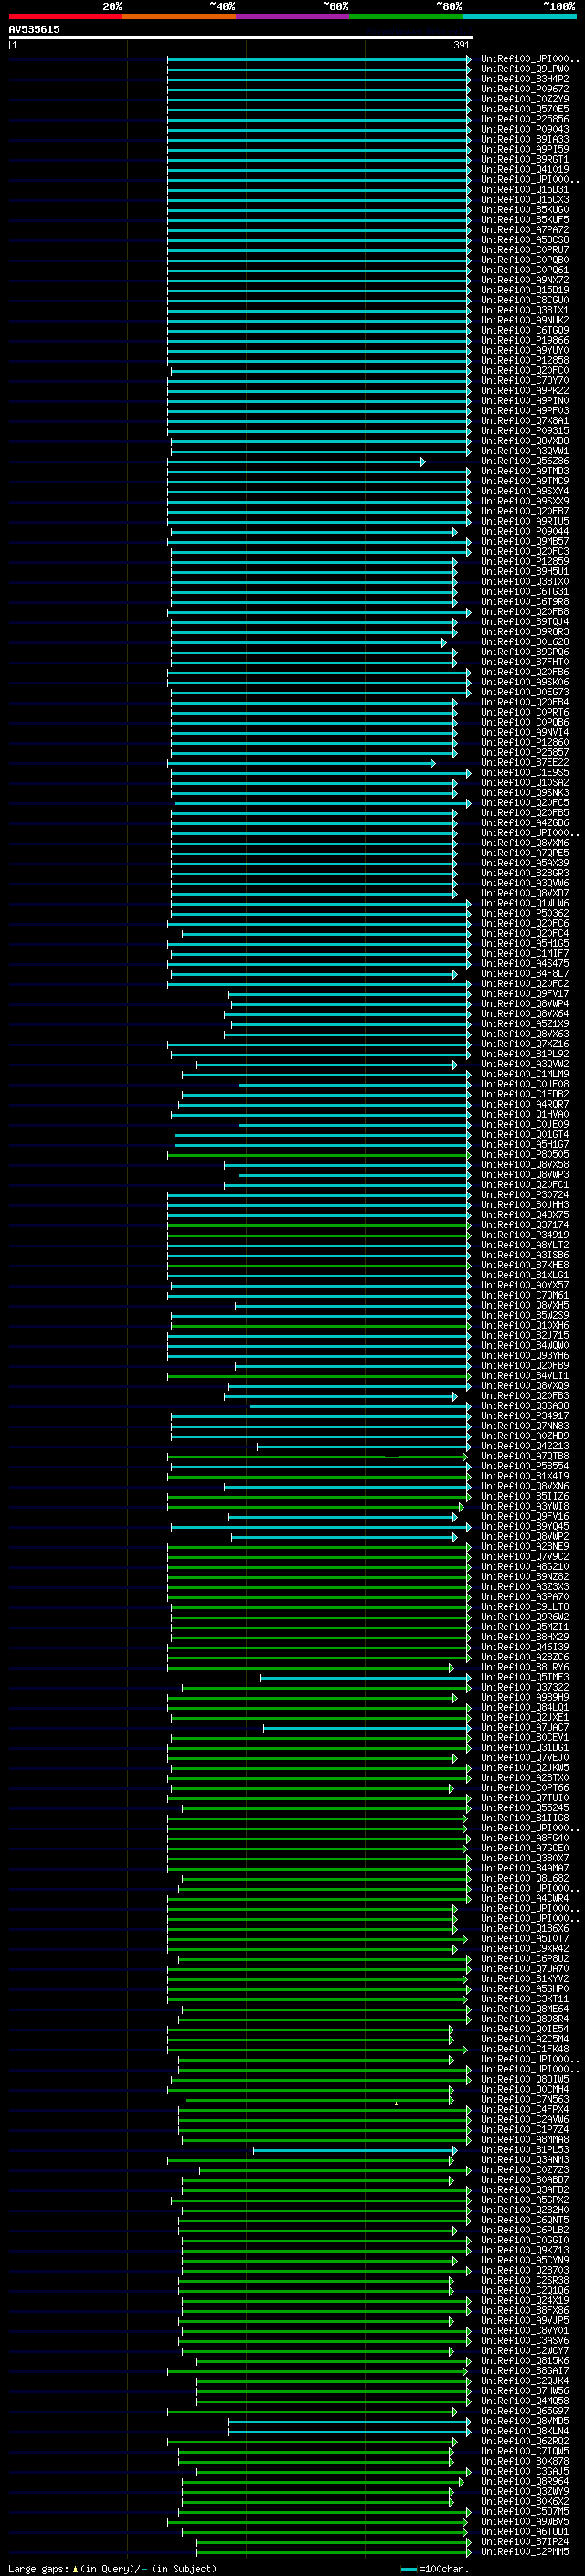585x2576 pixels.
Task: Select label UniRef100_Q38IX1
Action: click(x=525, y=310)
